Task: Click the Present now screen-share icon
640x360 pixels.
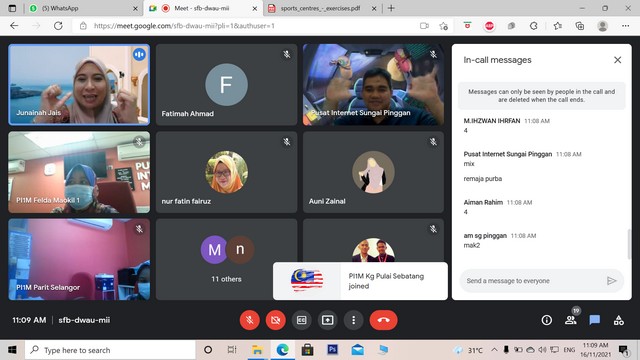Action: [x=327, y=320]
